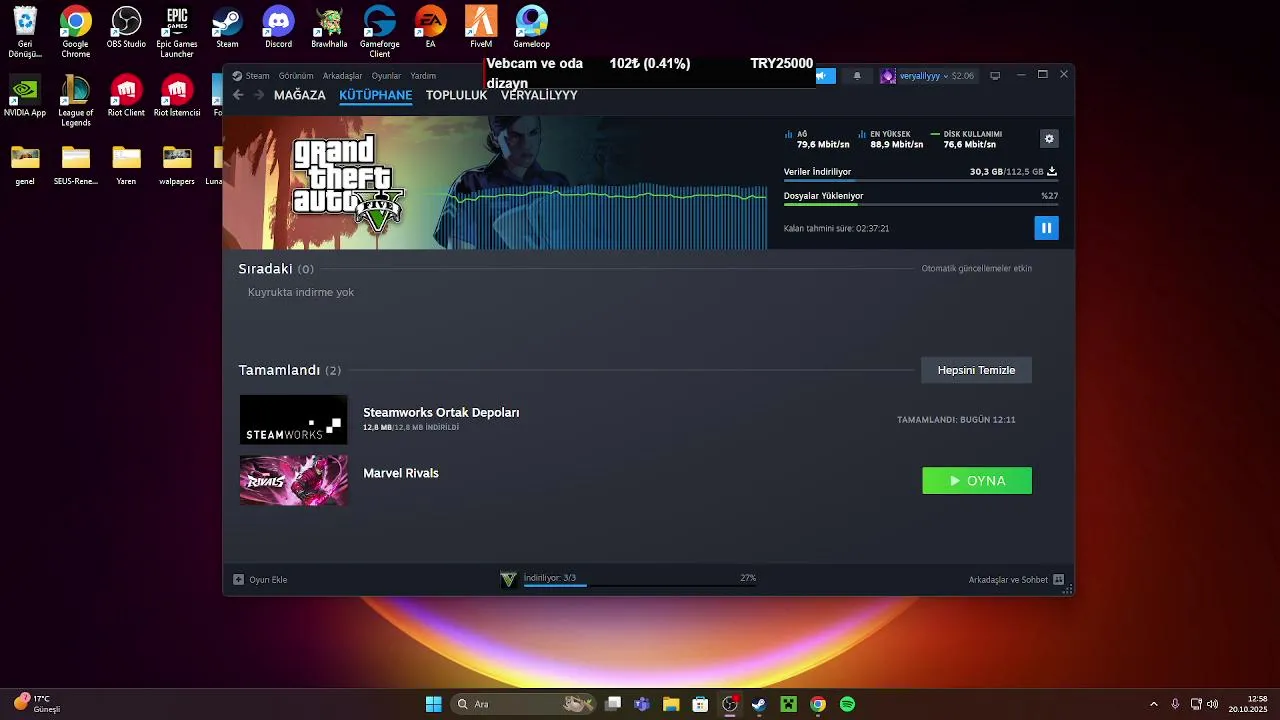
Task: Switch to the MAĞAZA tab
Action: pos(300,95)
